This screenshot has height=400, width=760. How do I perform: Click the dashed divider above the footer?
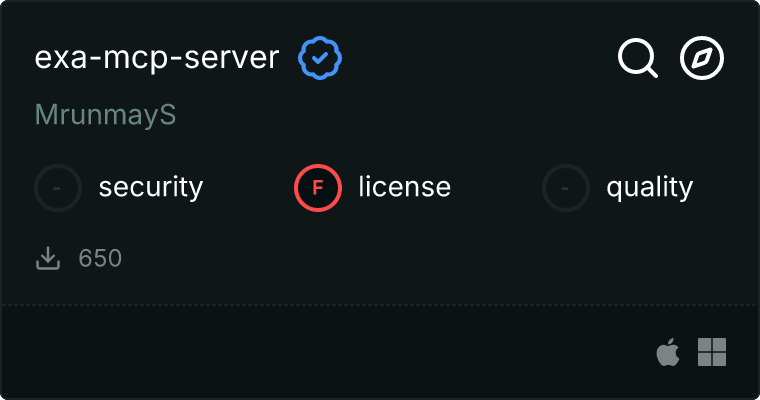point(380,304)
